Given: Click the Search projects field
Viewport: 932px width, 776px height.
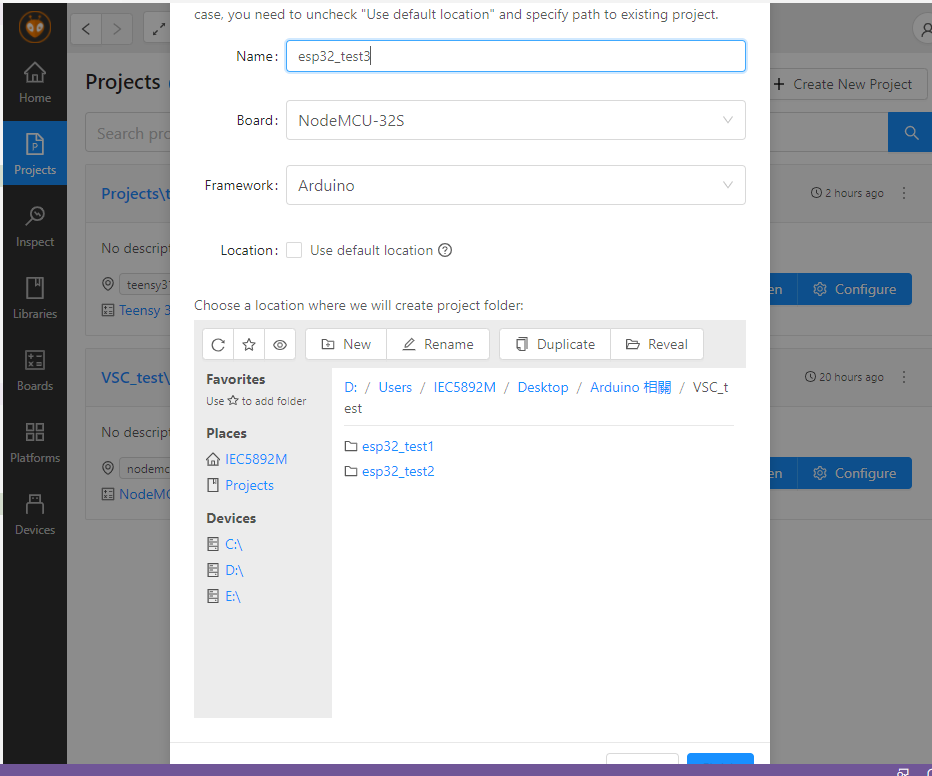Looking at the screenshot, I should point(128,133).
